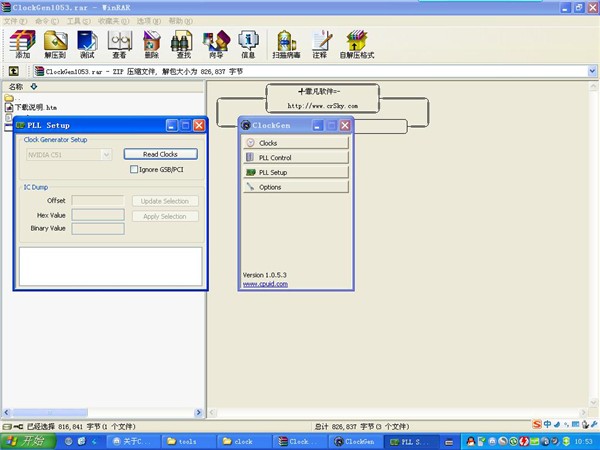The image size is (600, 450).
Task: Click the file list scroll right arrow
Action: click(x=198, y=412)
